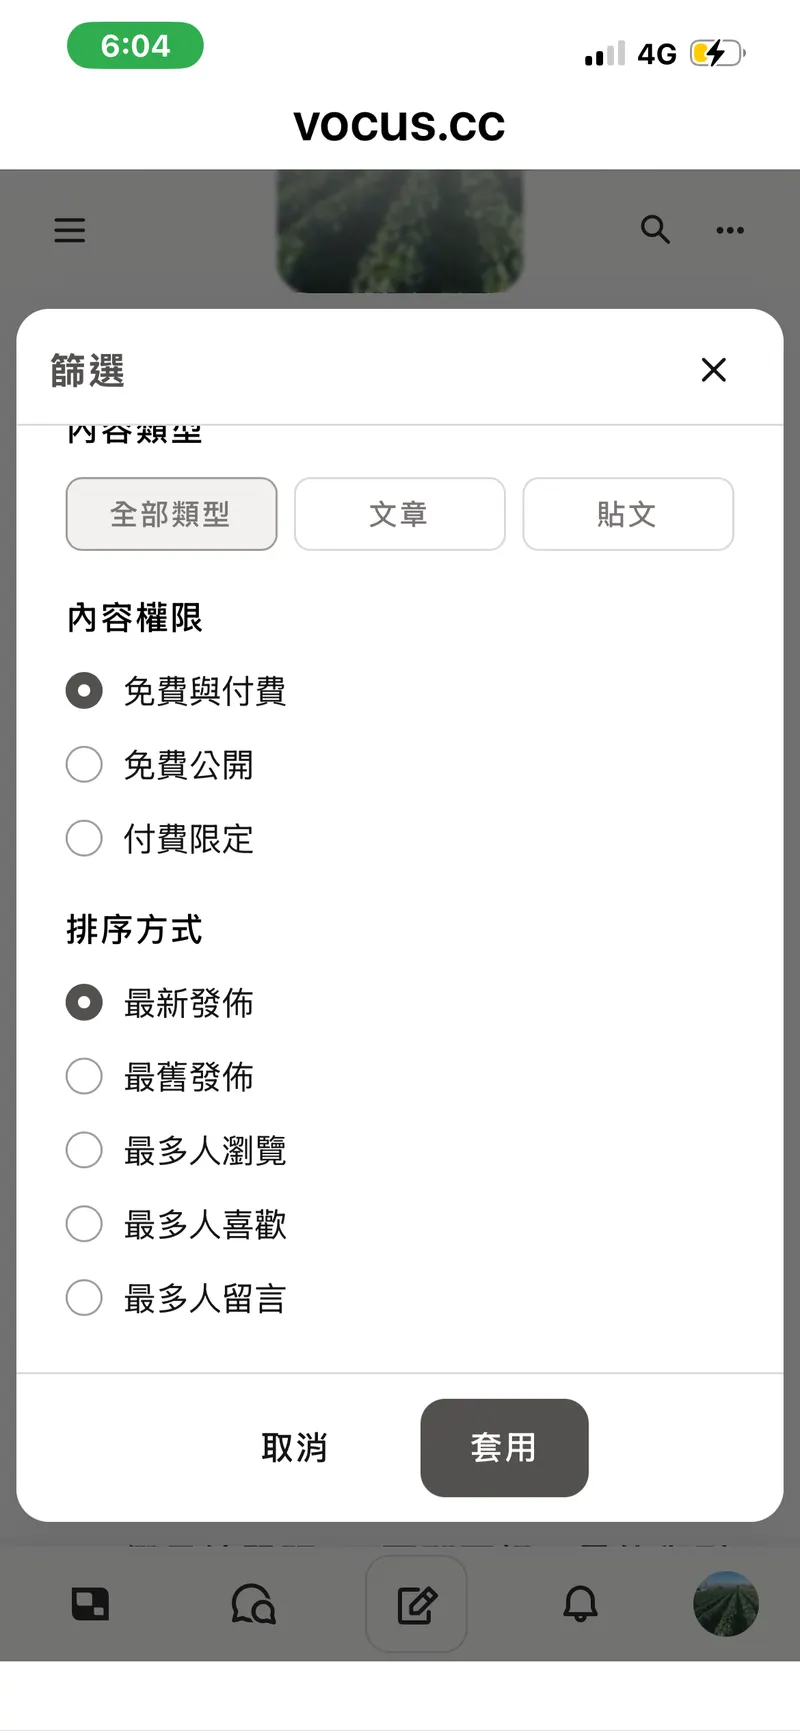This screenshot has width=800, height=1731.
Task: Tap the compose post icon
Action: coord(416,1605)
